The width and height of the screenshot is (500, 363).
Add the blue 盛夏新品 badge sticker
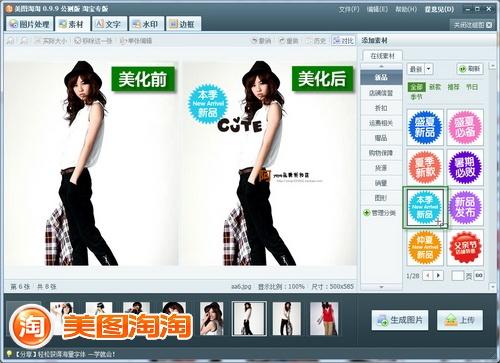(425, 127)
